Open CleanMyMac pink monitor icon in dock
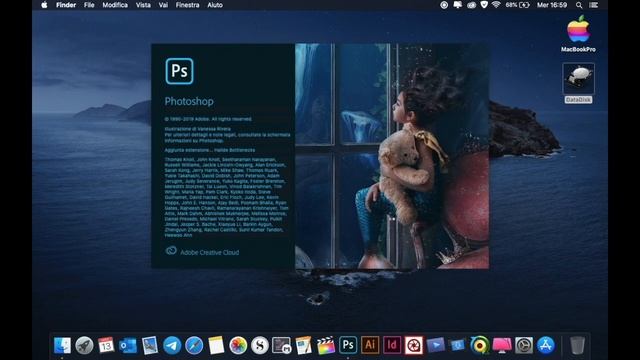The height and width of the screenshot is (360, 640). (x=502, y=346)
